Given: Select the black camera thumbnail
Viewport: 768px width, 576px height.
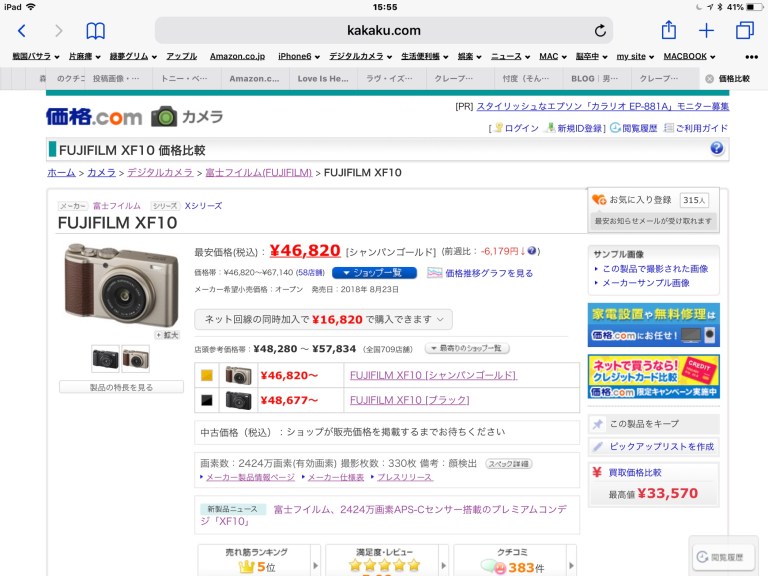Looking at the screenshot, I should pos(105,358).
